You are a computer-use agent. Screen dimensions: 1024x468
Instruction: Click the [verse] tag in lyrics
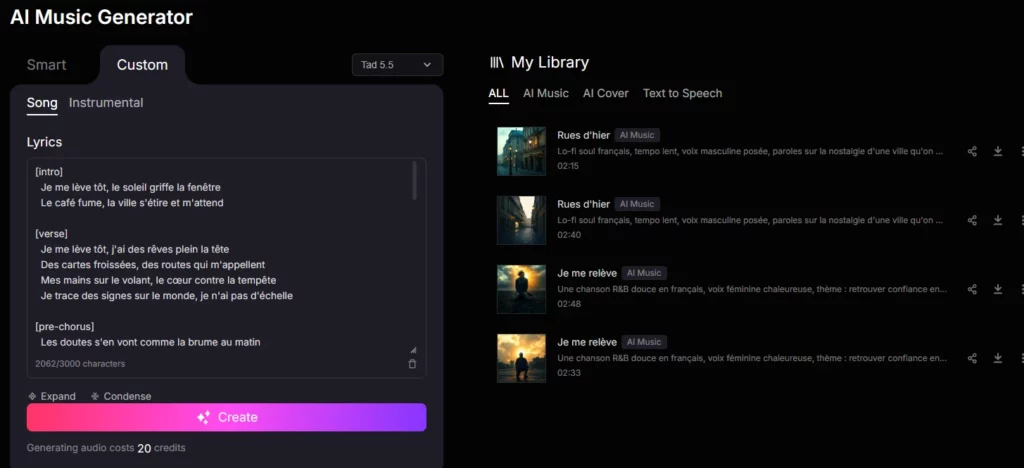pos(52,234)
